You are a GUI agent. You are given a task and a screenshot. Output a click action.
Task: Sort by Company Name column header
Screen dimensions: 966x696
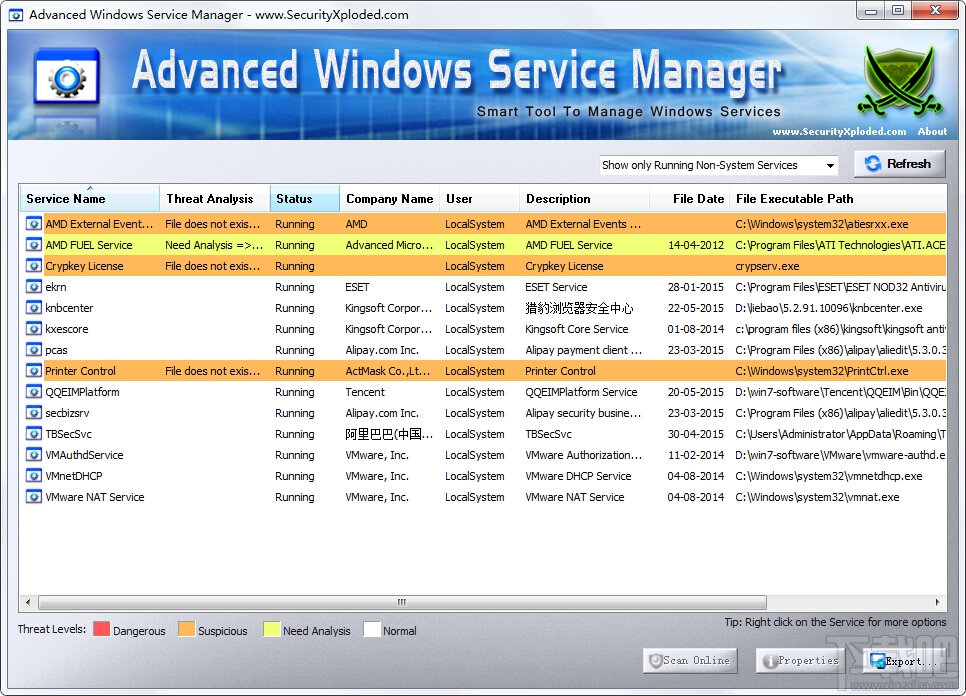389,198
